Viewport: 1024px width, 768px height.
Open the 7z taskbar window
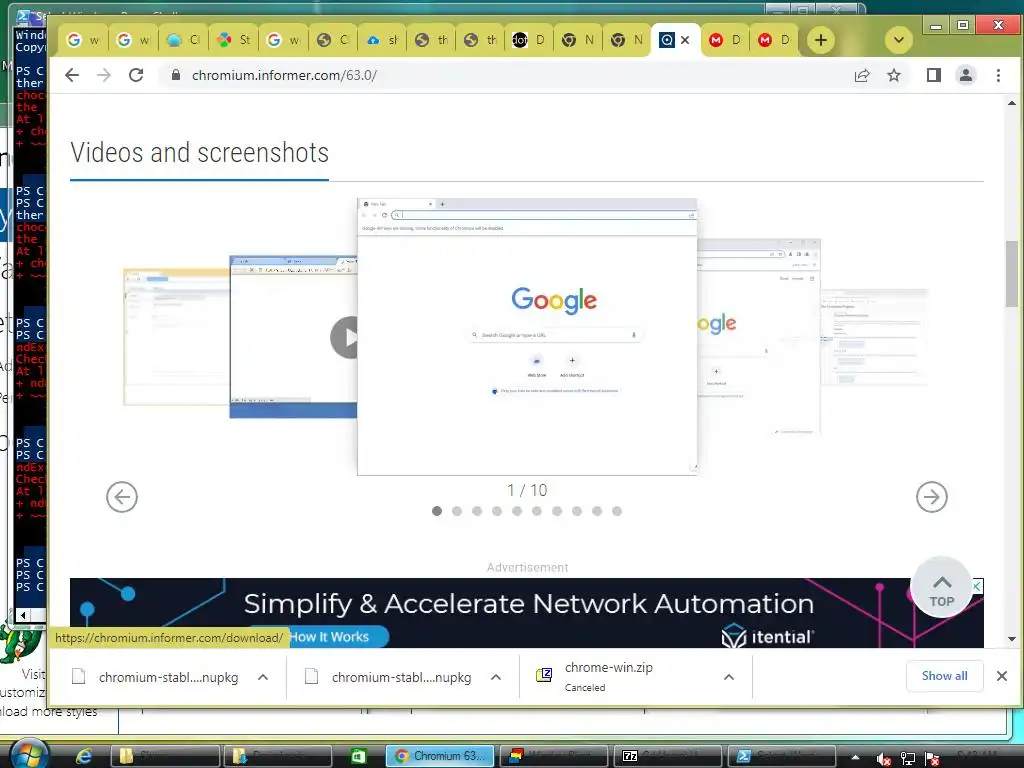(667, 756)
